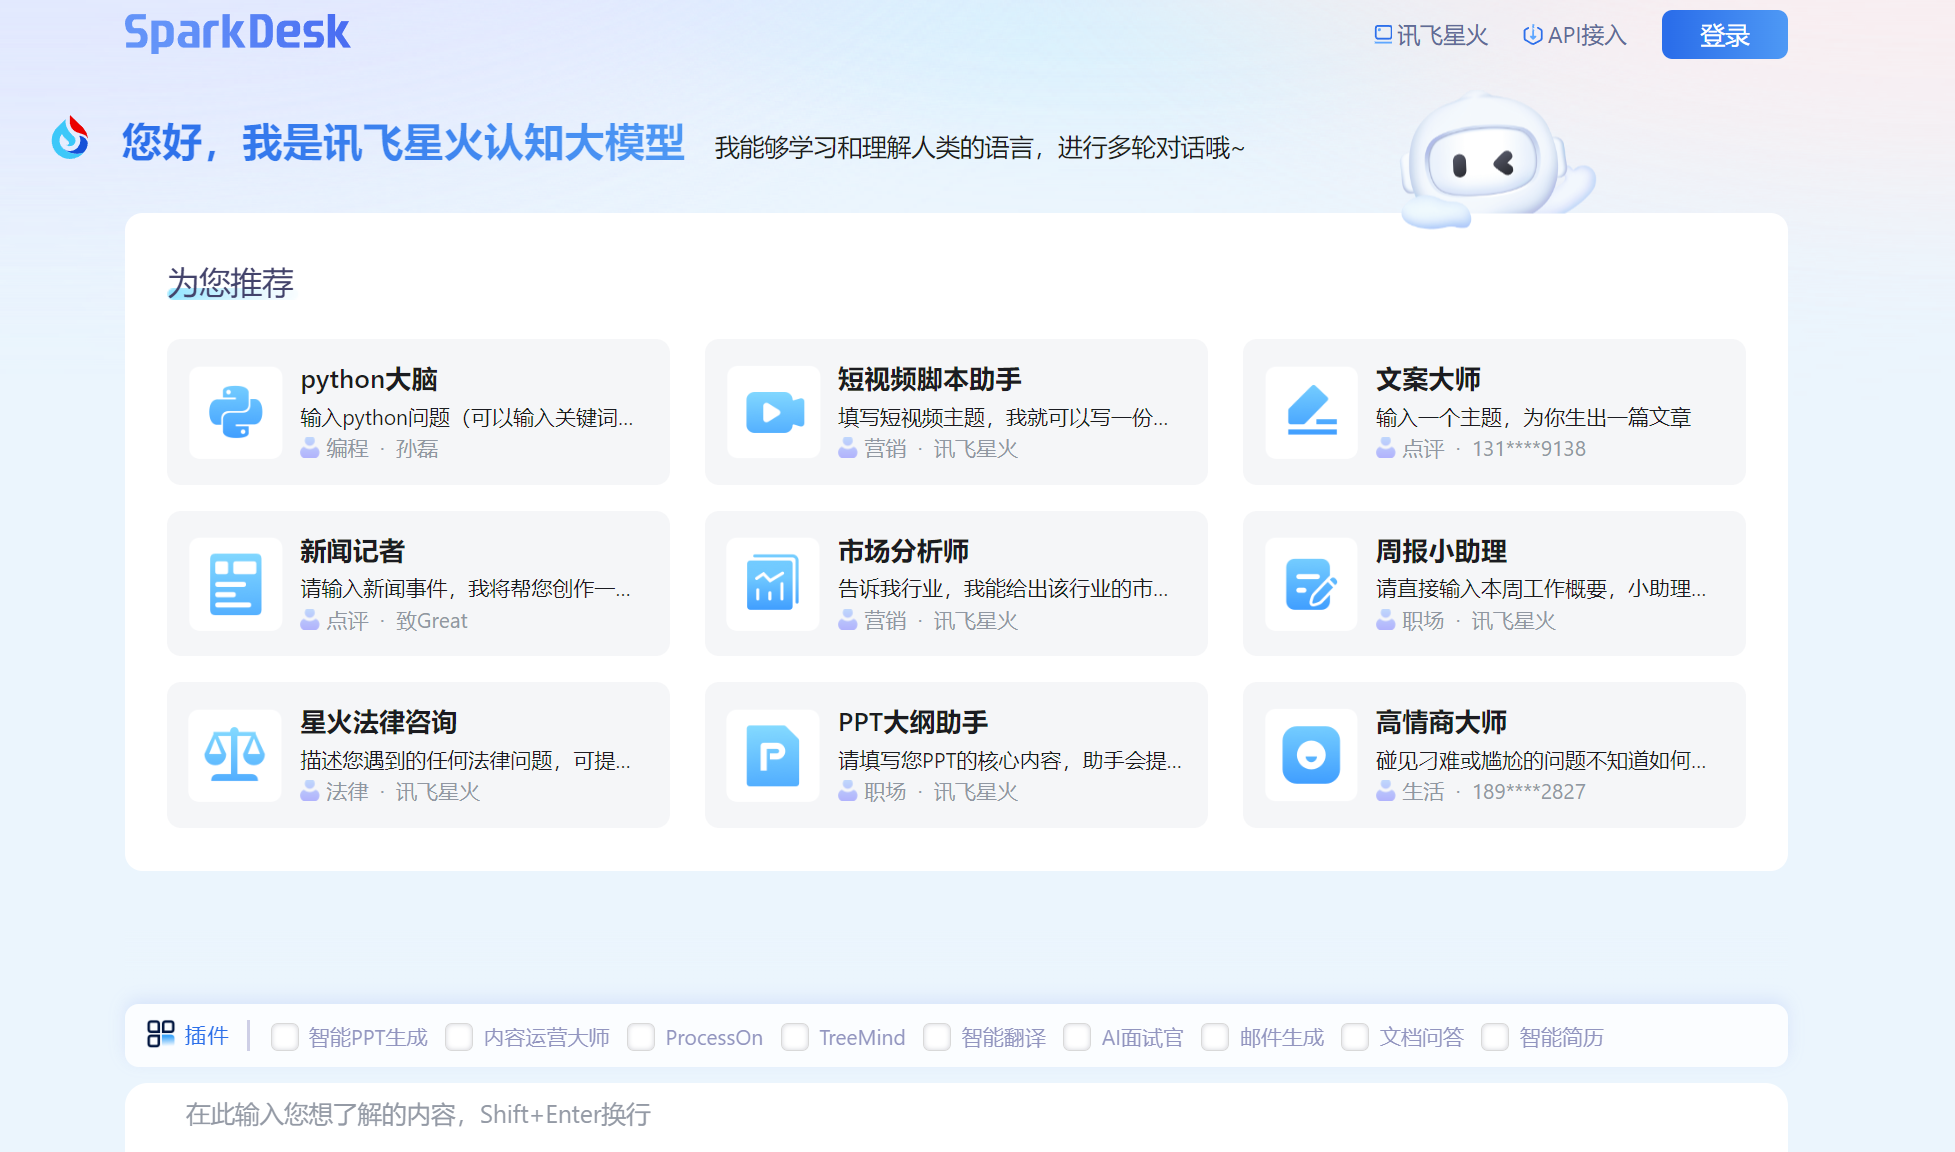1955x1152 pixels.
Task: Click the description 输入一个主题，为你生出一篇文章
Action: 1533,417
